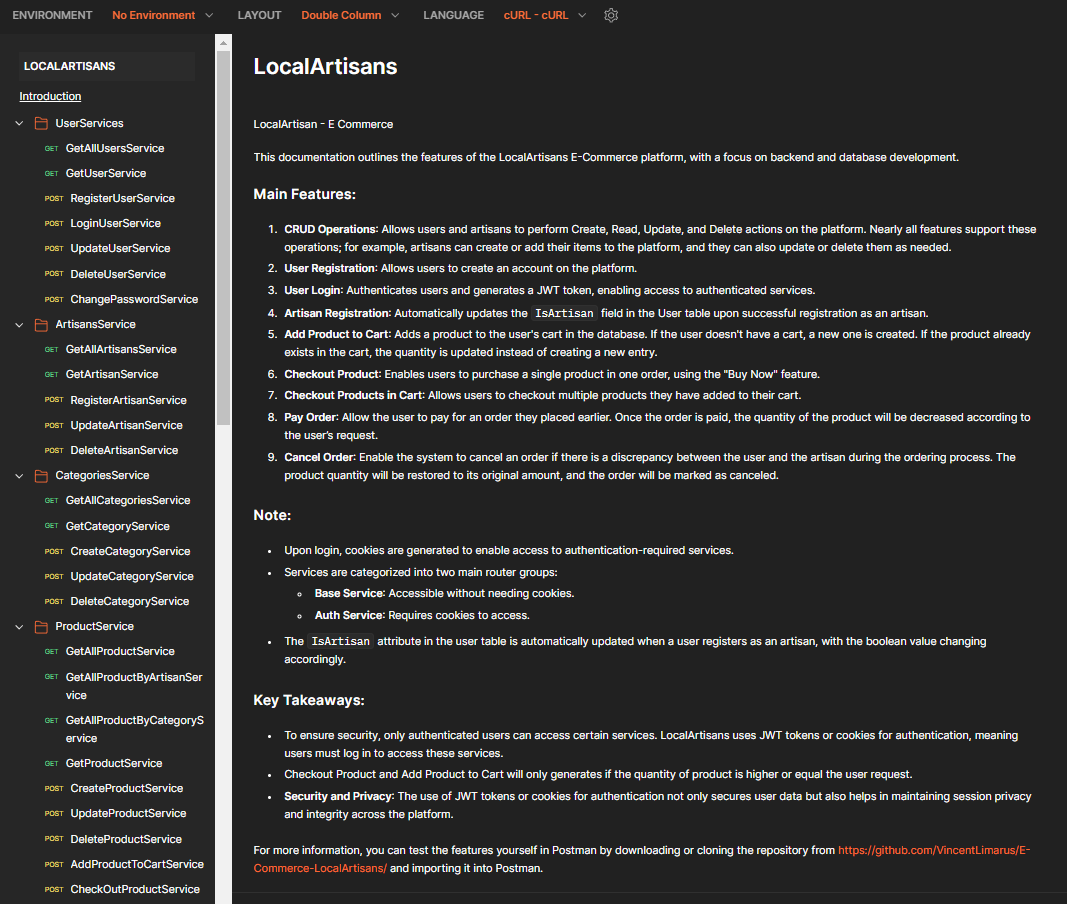This screenshot has height=904, width=1067.
Task: Select the AddProductToCartService request
Action: coord(137,865)
